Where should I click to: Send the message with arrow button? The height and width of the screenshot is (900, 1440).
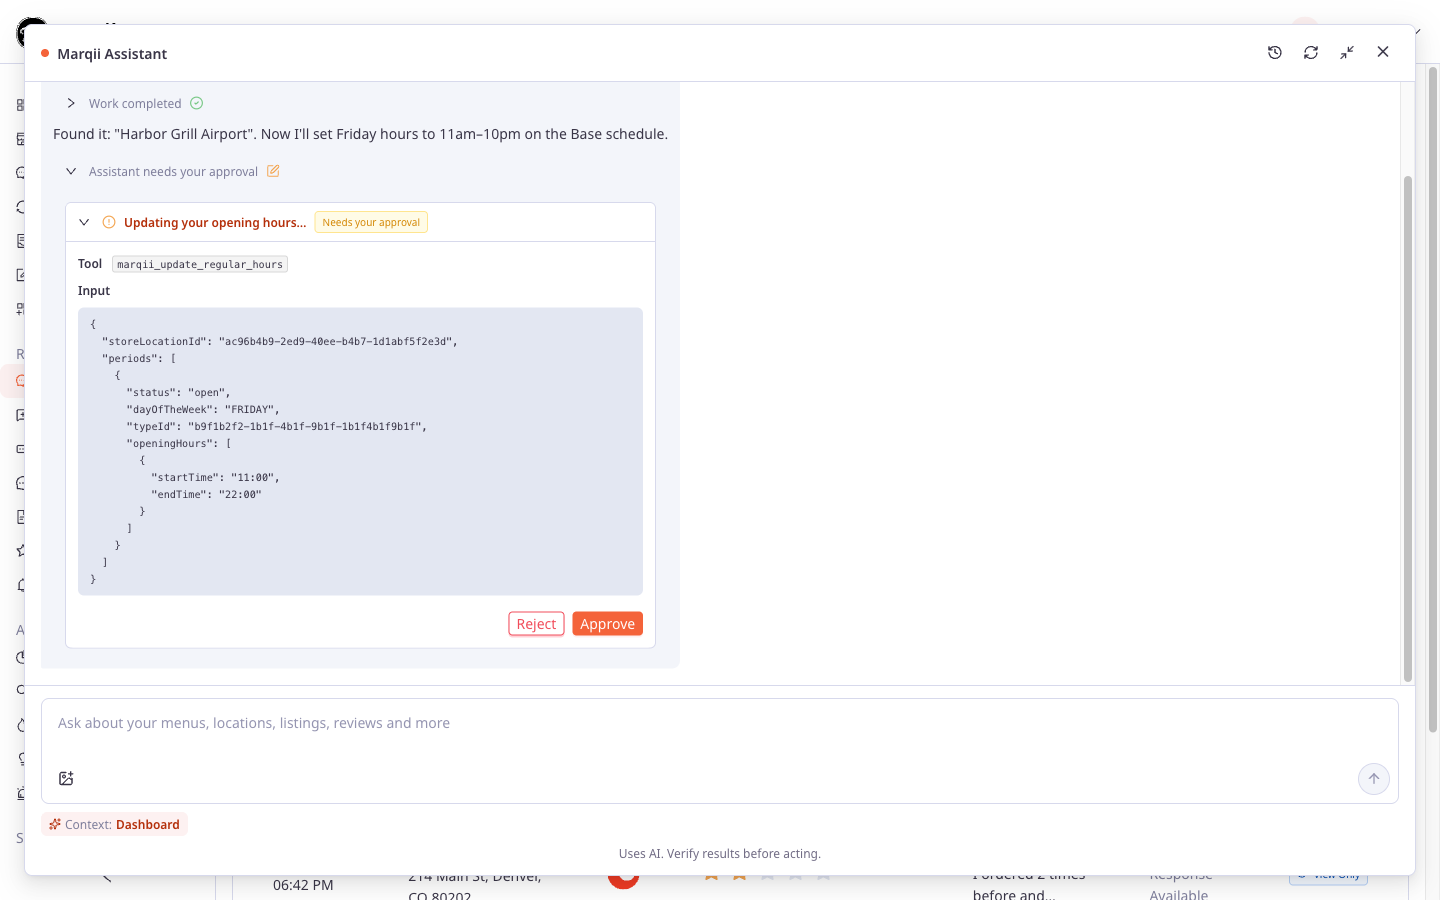pos(1374,779)
